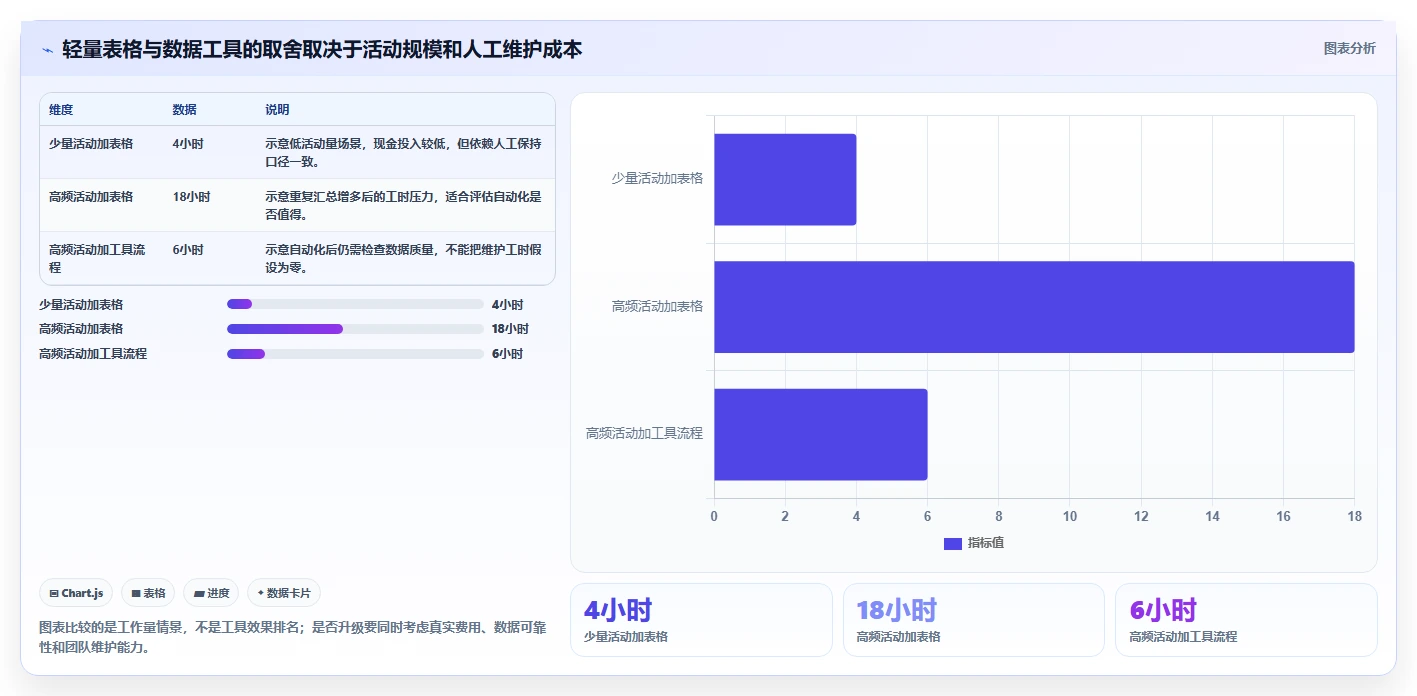Click the description starting 示意自动化后仍需检查
This screenshot has height=696, width=1417.
(403, 259)
